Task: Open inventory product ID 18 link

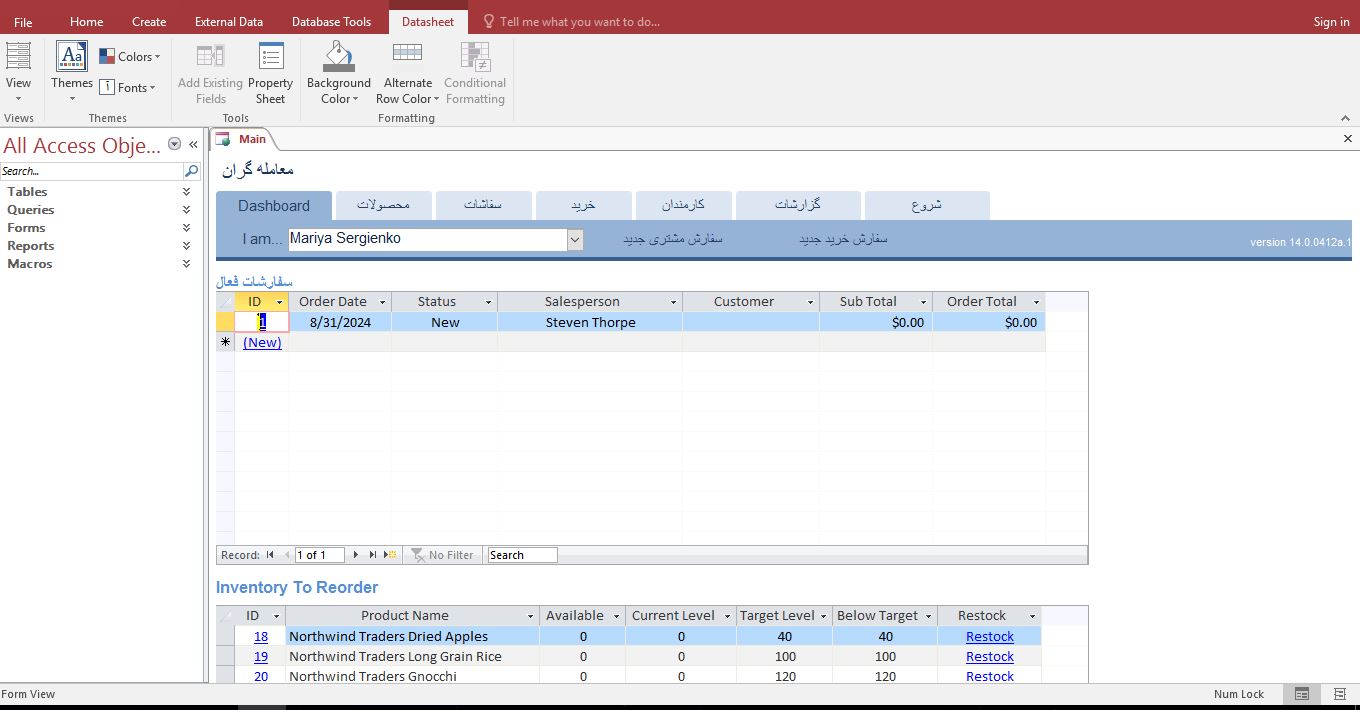Action: (261, 636)
